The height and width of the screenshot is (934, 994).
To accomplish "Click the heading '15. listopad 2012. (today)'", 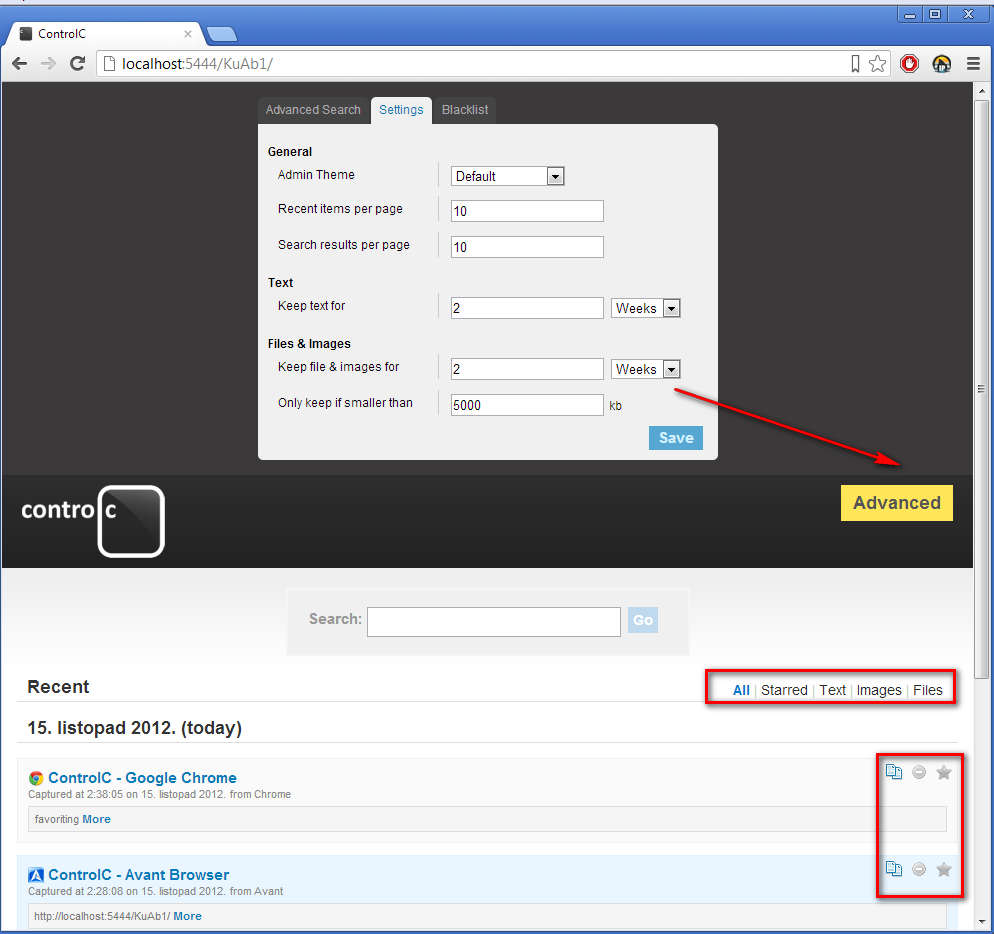I will (134, 728).
